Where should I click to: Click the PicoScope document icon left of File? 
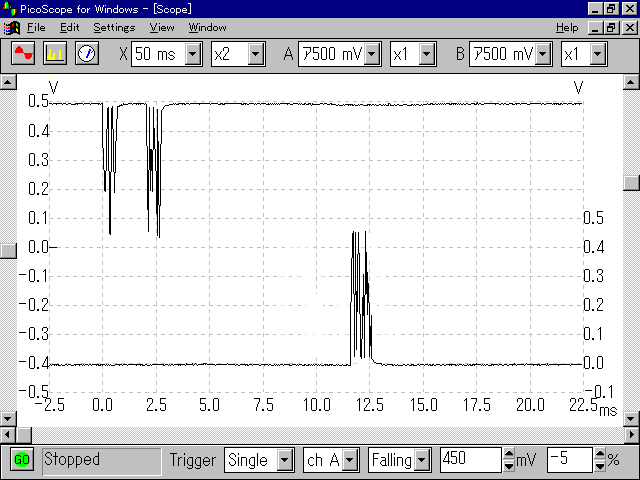[x=11, y=28]
